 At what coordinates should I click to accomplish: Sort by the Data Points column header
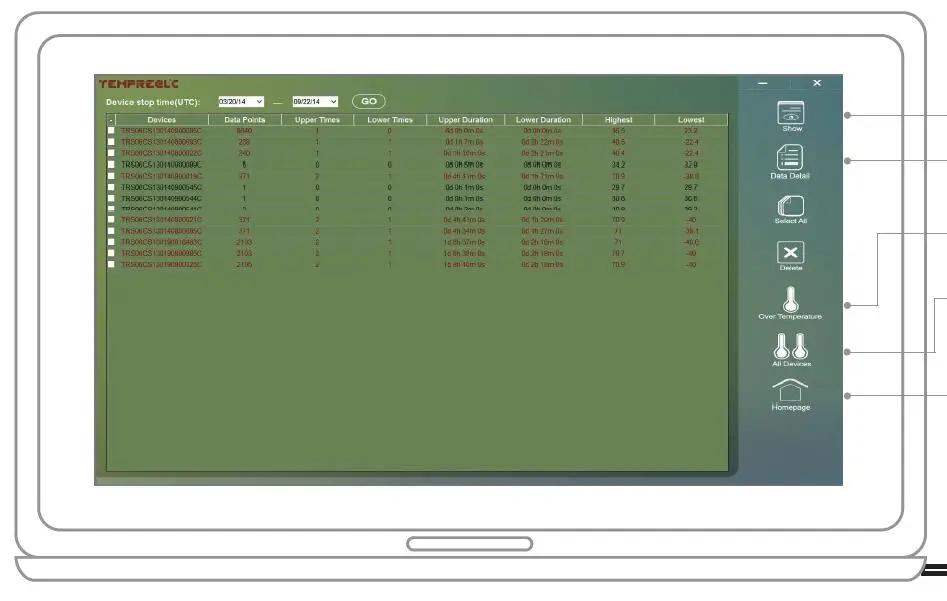pyautogui.click(x=245, y=120)
